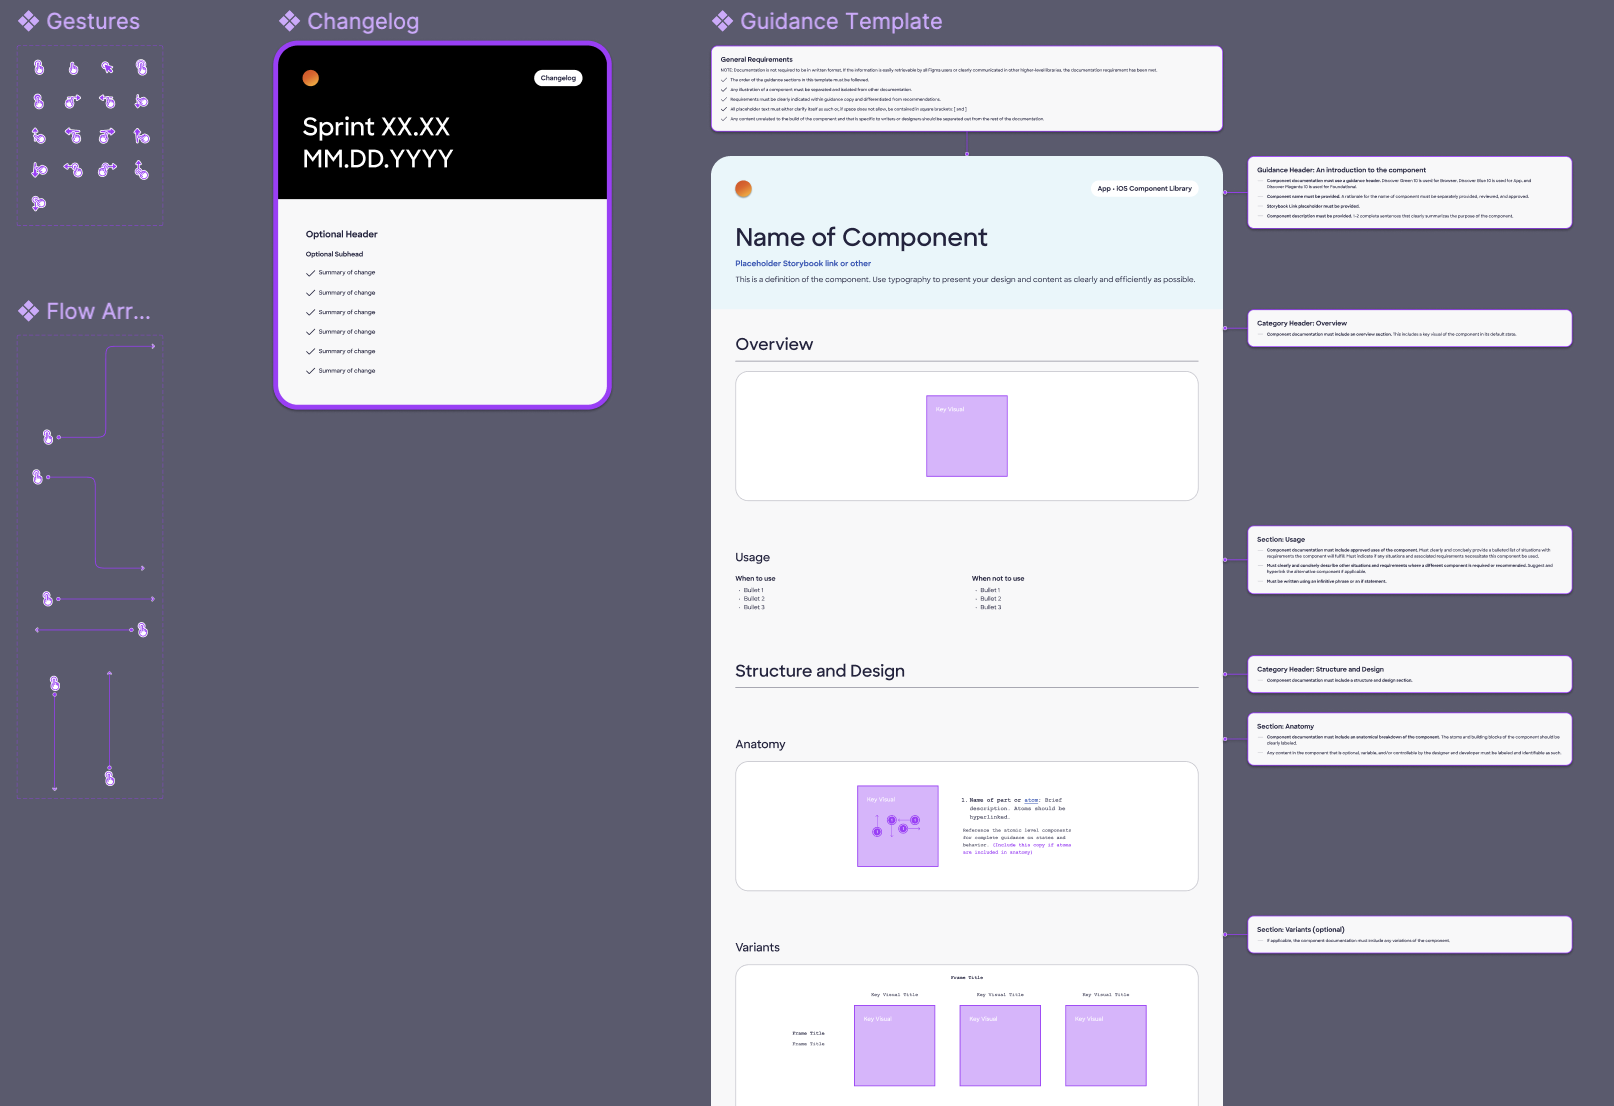Click the orange logo above Name of Component

[x=742, y=187]
